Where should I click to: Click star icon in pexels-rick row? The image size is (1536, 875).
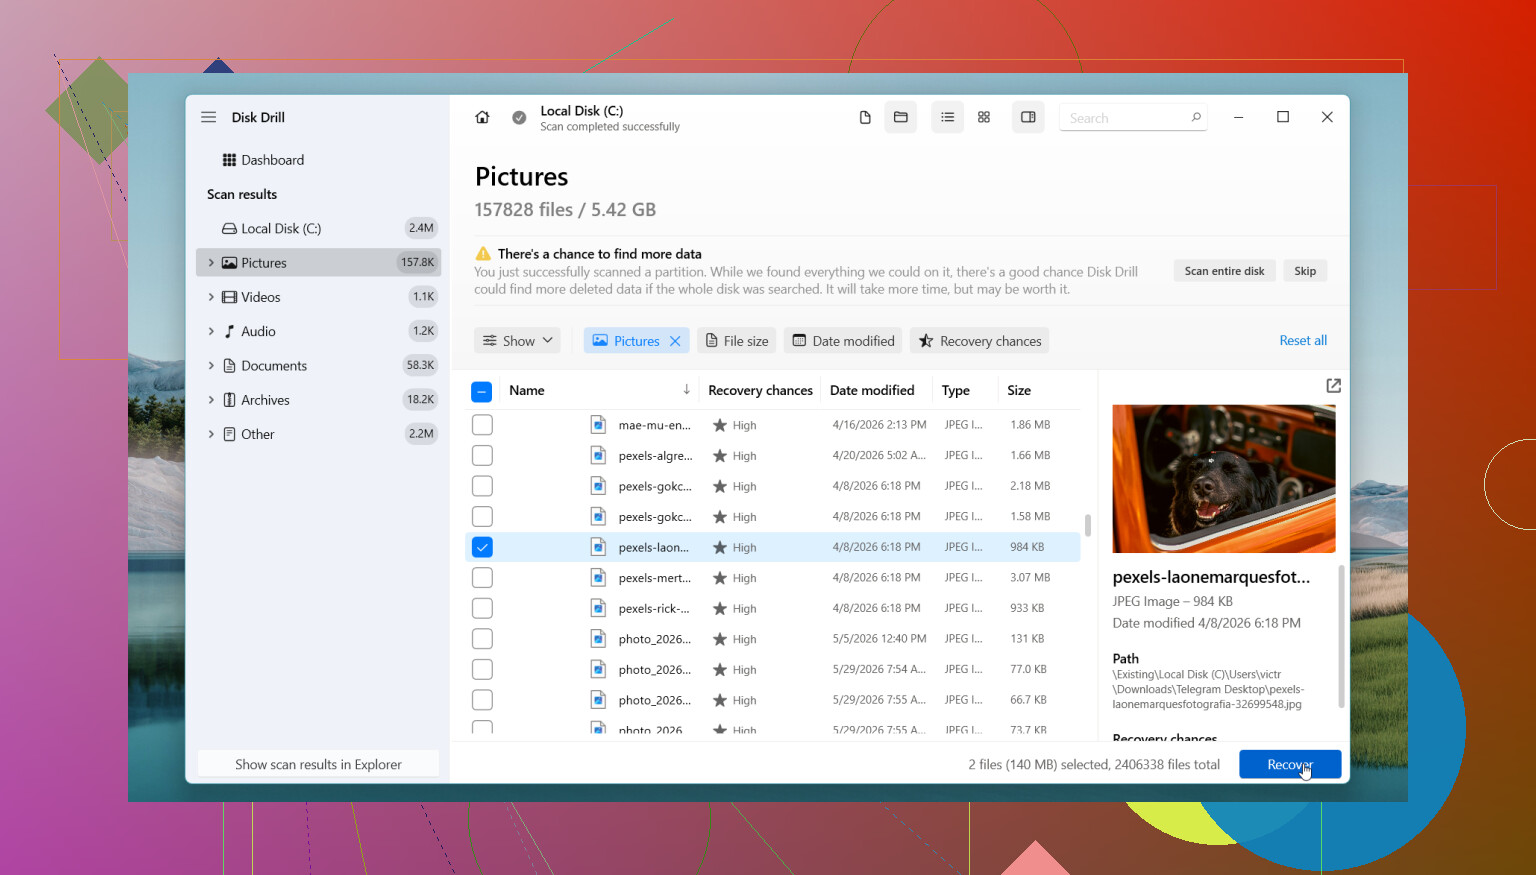[719, 608]
